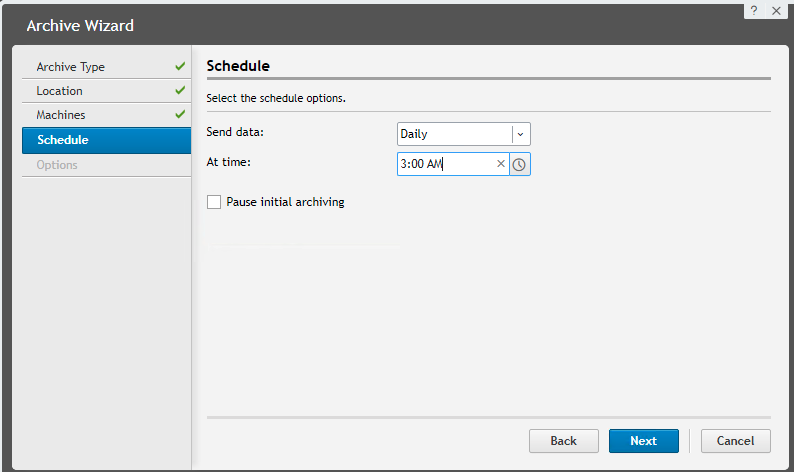Screen dimensions: 794x472
Task: Click the green checkmark beside Location
Action: [x=180, y=90]
